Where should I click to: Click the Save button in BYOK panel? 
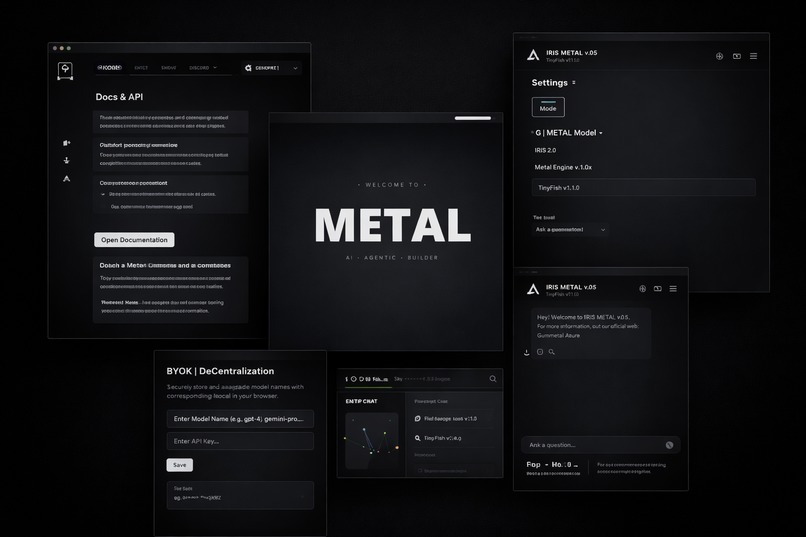pyautogui.click(x=180, y=465)
